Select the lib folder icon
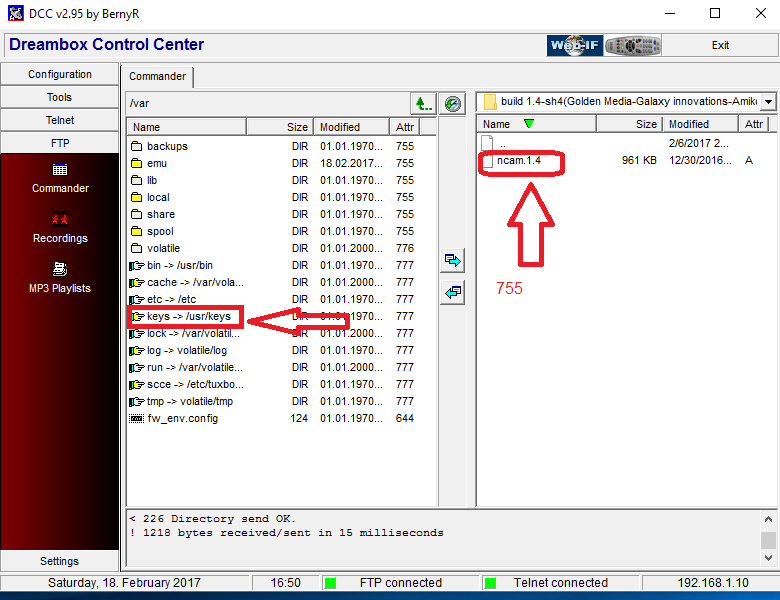 [x=136, y=180]
